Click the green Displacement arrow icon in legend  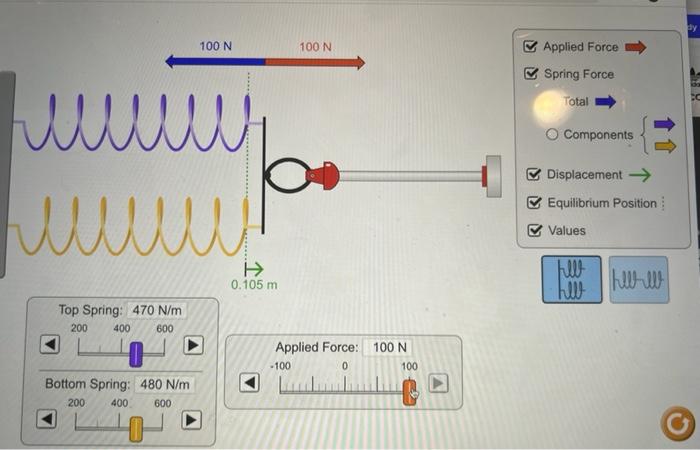[x=640, y=175]
